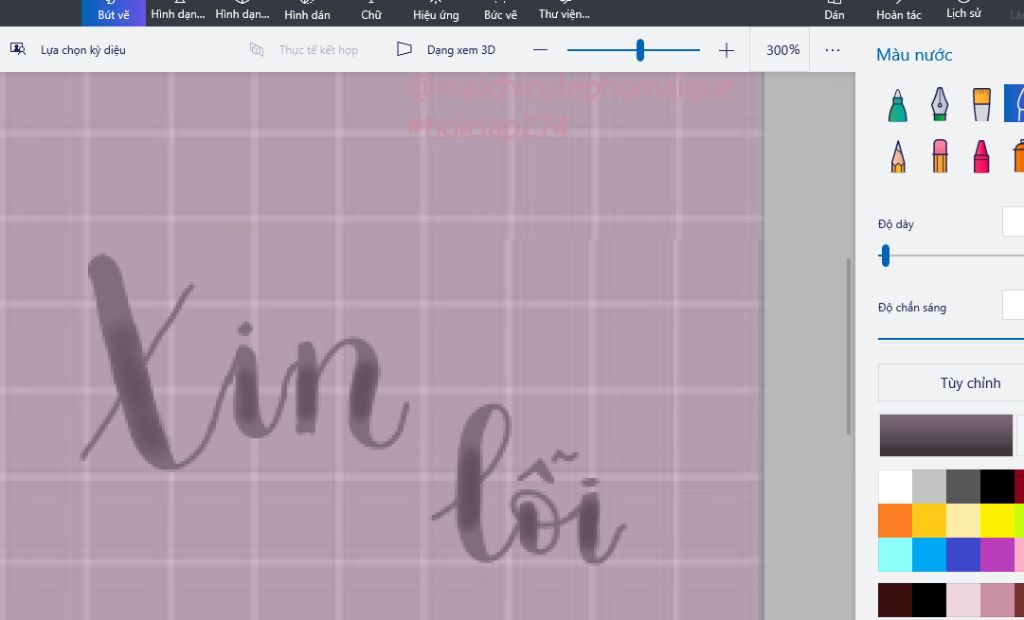This screenshot has width=1024, height=620.
Task: Open the Thư viện... tab
Action: (x=564, y=12)
